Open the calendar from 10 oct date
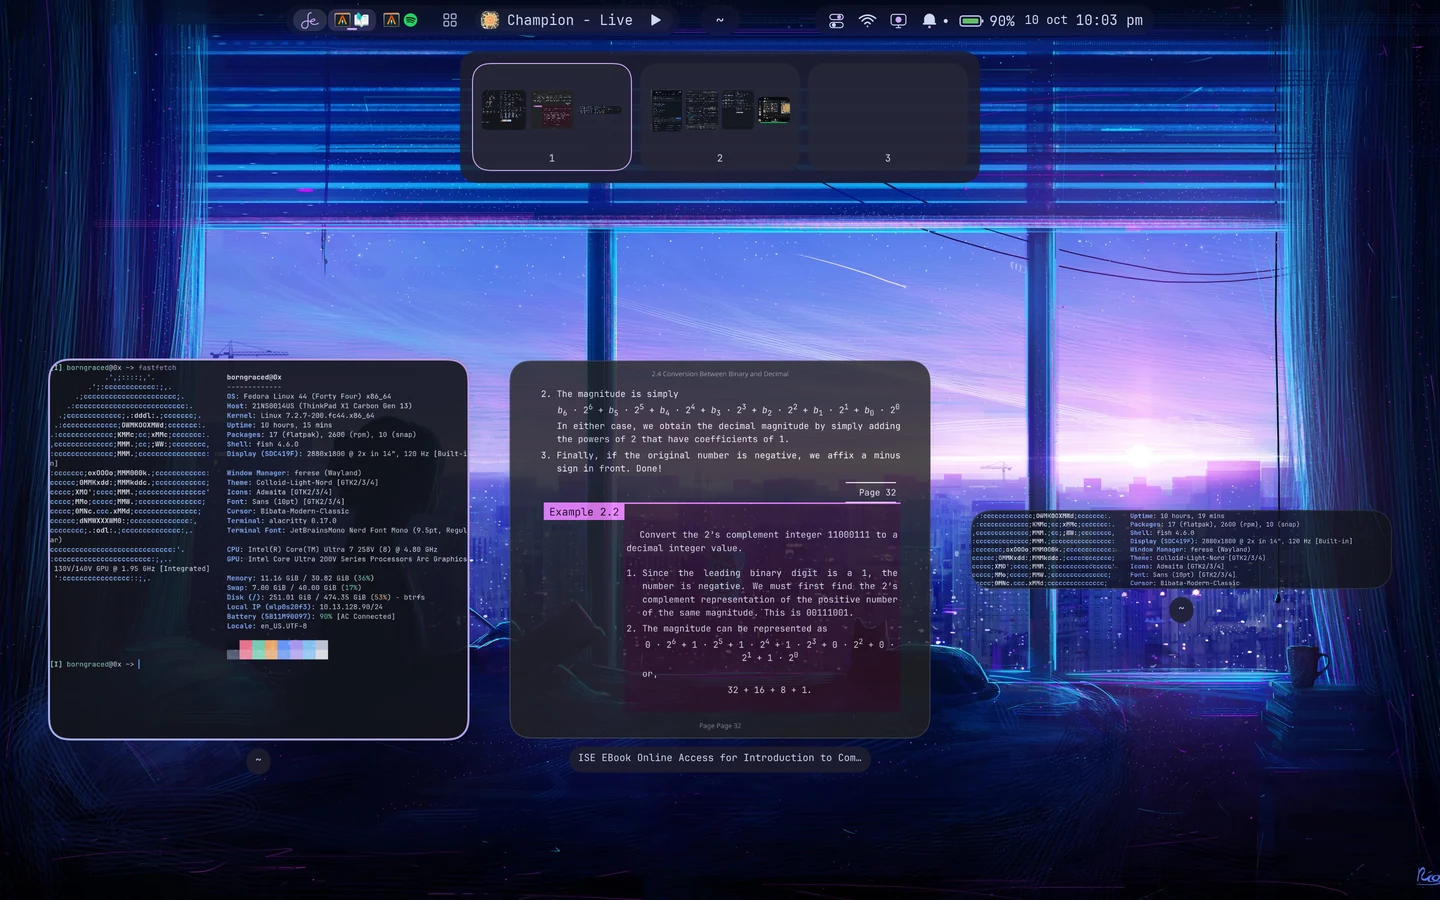The height and width of the screenshot is (900, 1440). point(1046,20)
